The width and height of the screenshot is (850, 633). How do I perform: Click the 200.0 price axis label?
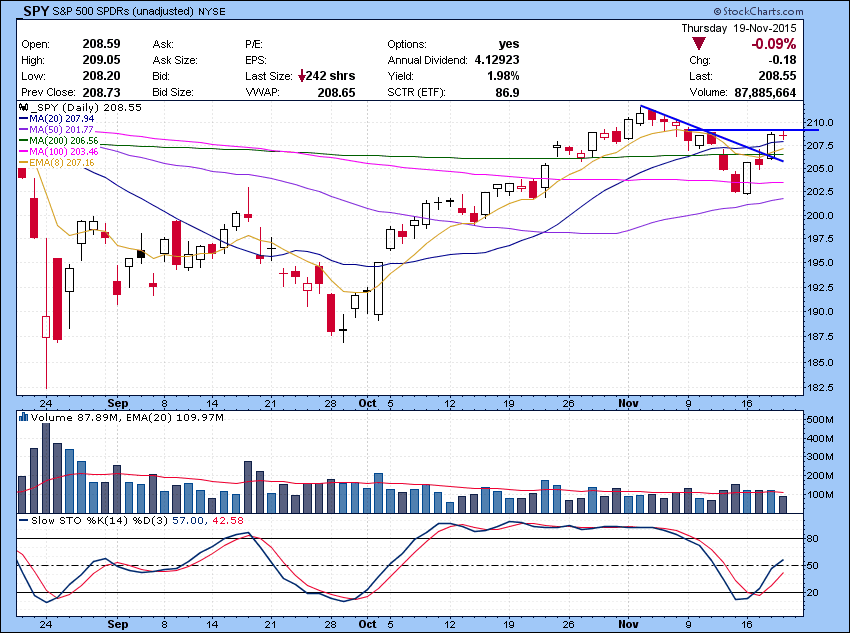(x=821, y=215)
